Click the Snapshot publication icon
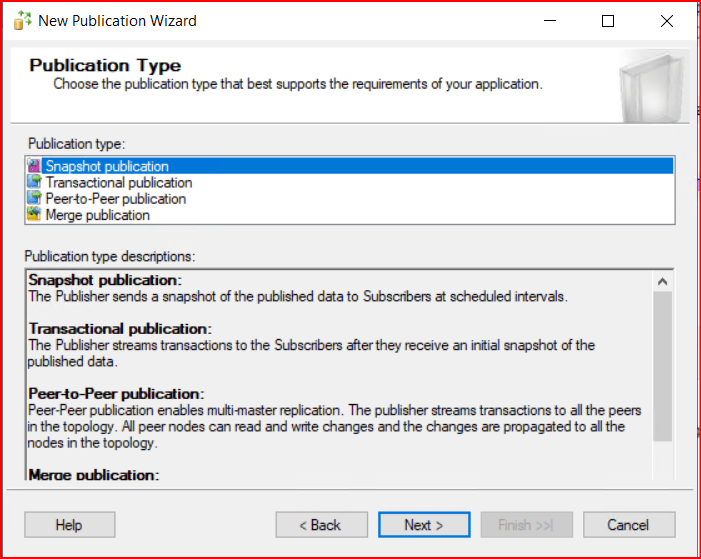Screen dimensions: 701x559 point(35,166)
